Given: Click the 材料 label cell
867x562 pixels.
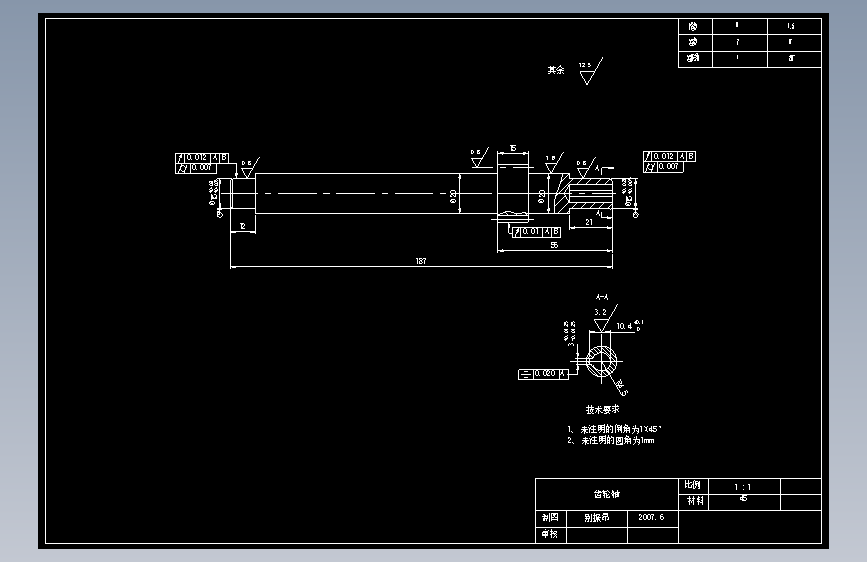Looking at the screenshot, I should [x=695, y=501].
